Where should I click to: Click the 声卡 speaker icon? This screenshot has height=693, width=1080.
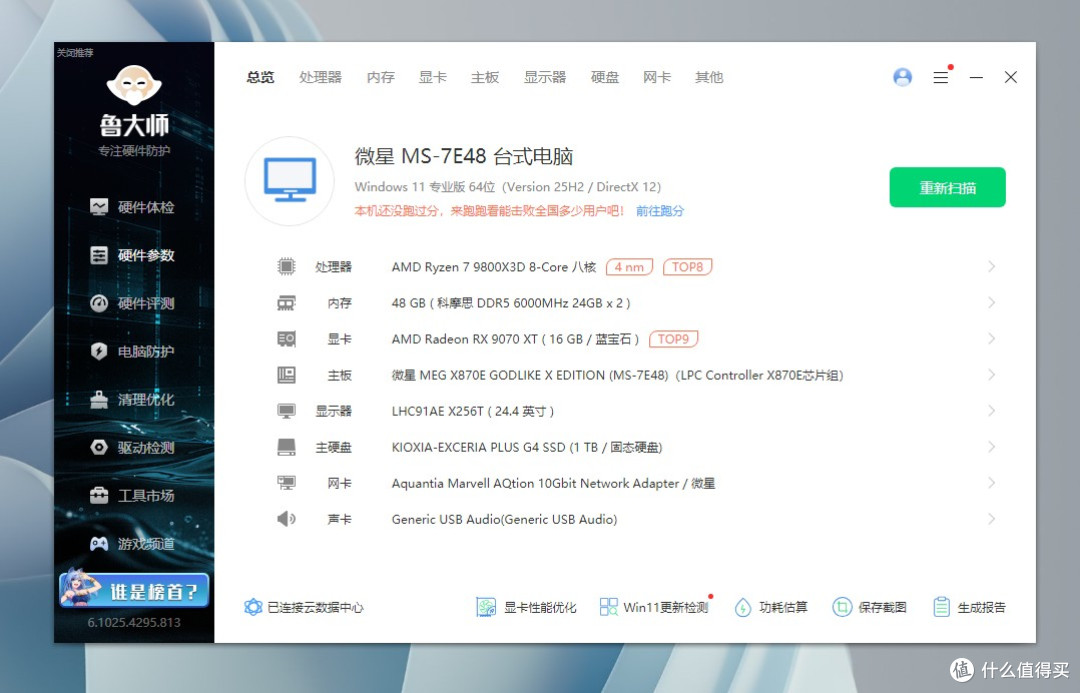(x=286, y=519)
